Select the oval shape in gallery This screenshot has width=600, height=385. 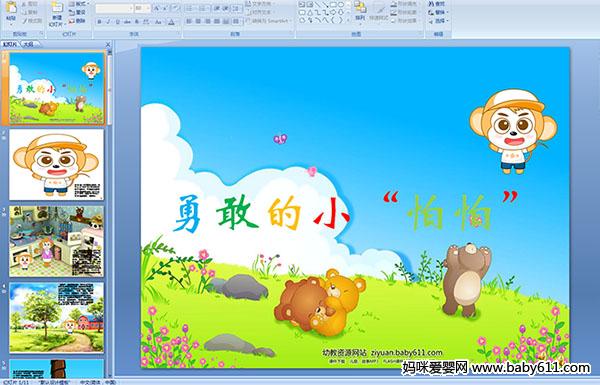tap(342, 5)
